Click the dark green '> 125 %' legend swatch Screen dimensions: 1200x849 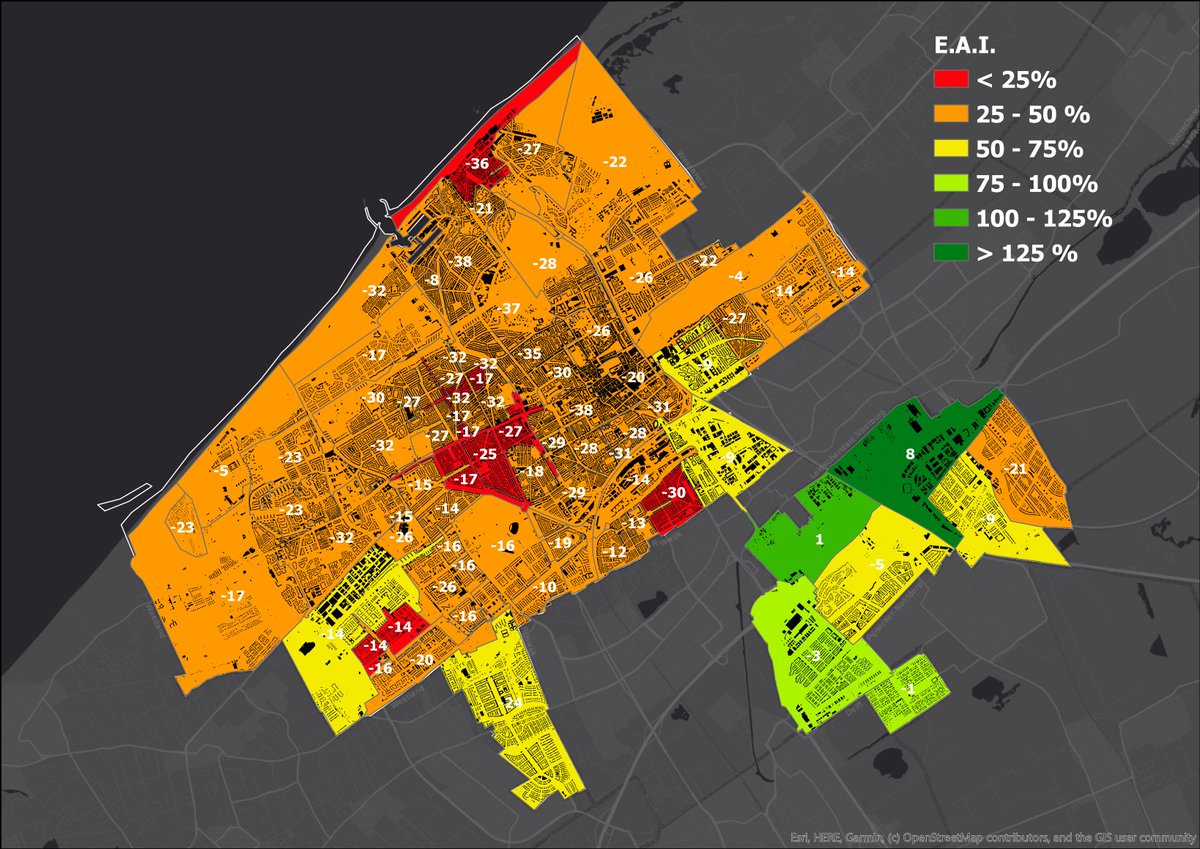[949, 253]
